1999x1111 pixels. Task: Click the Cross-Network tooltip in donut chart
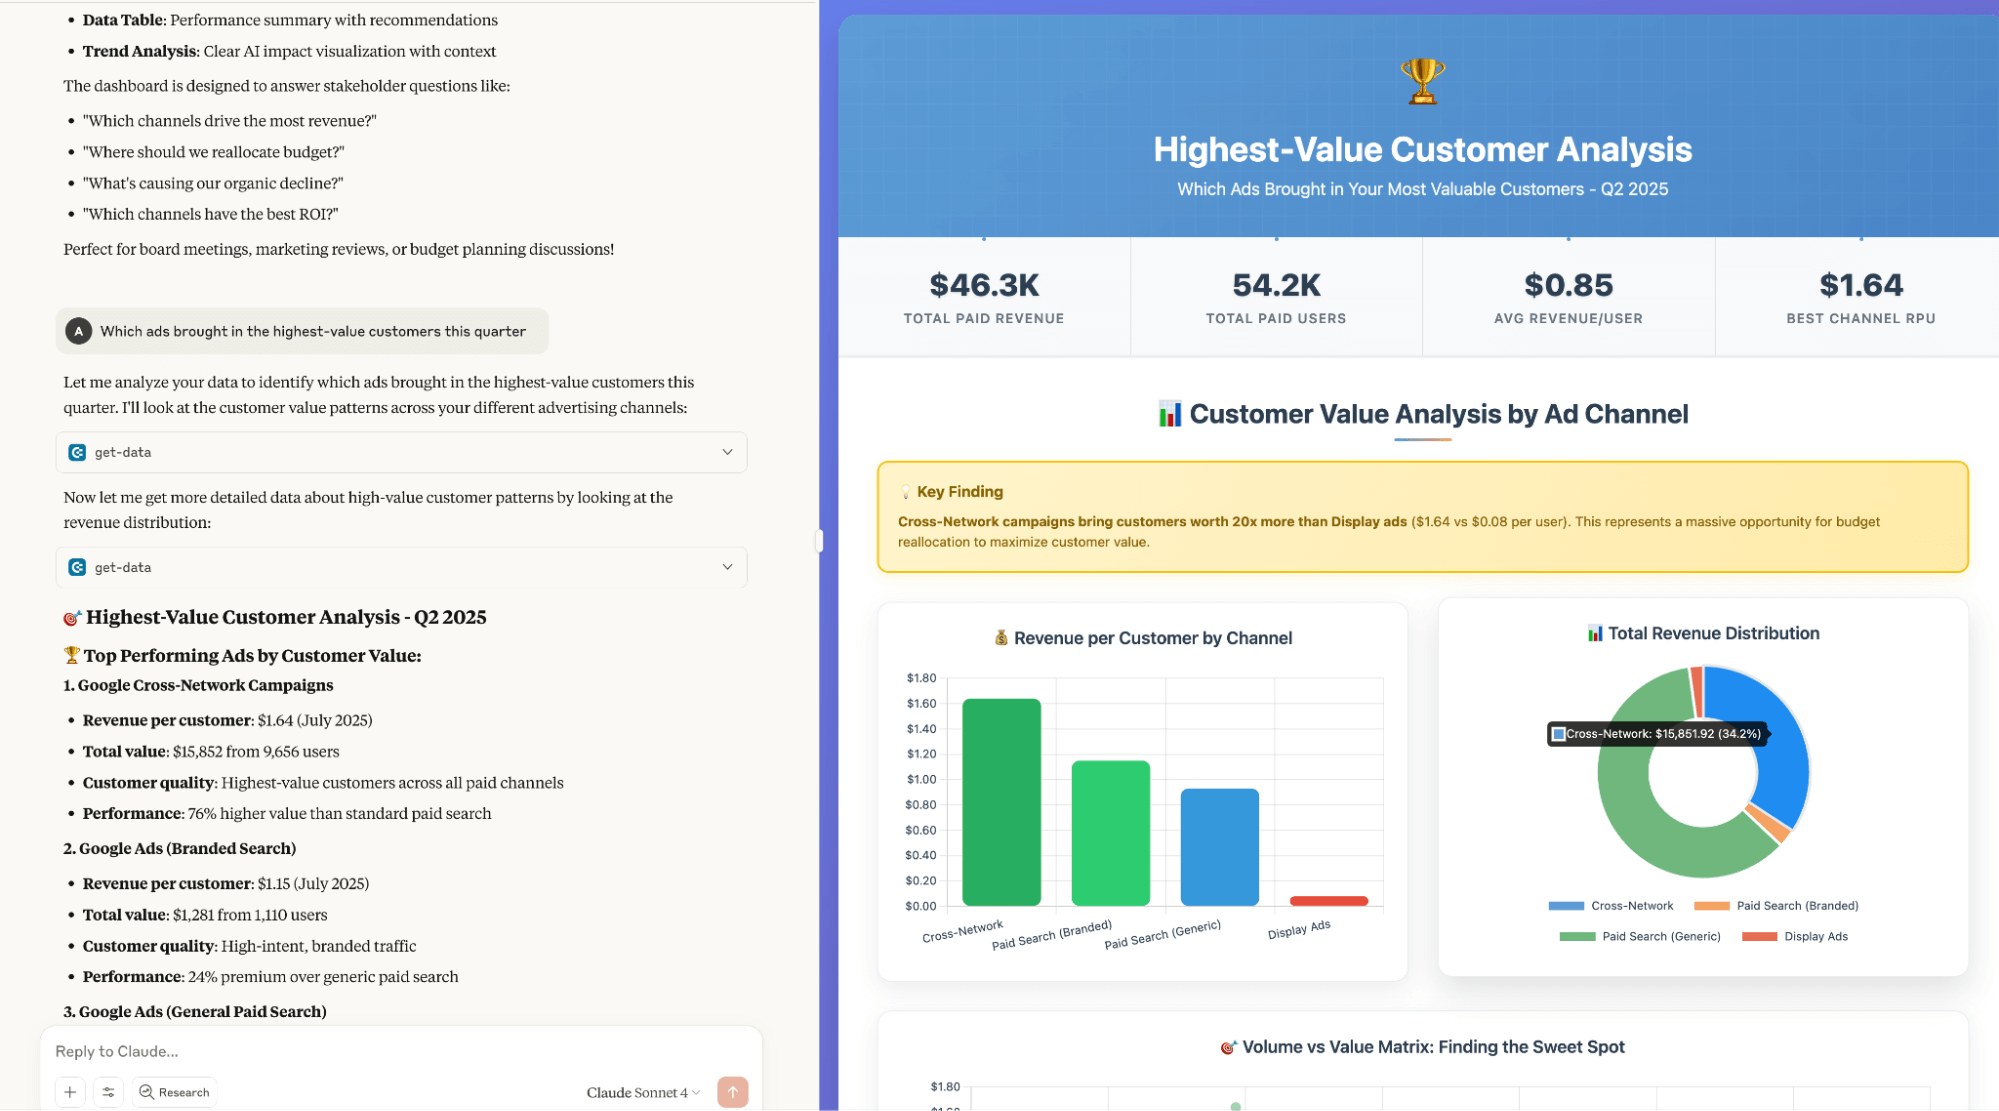click(x=1656, y=734)
